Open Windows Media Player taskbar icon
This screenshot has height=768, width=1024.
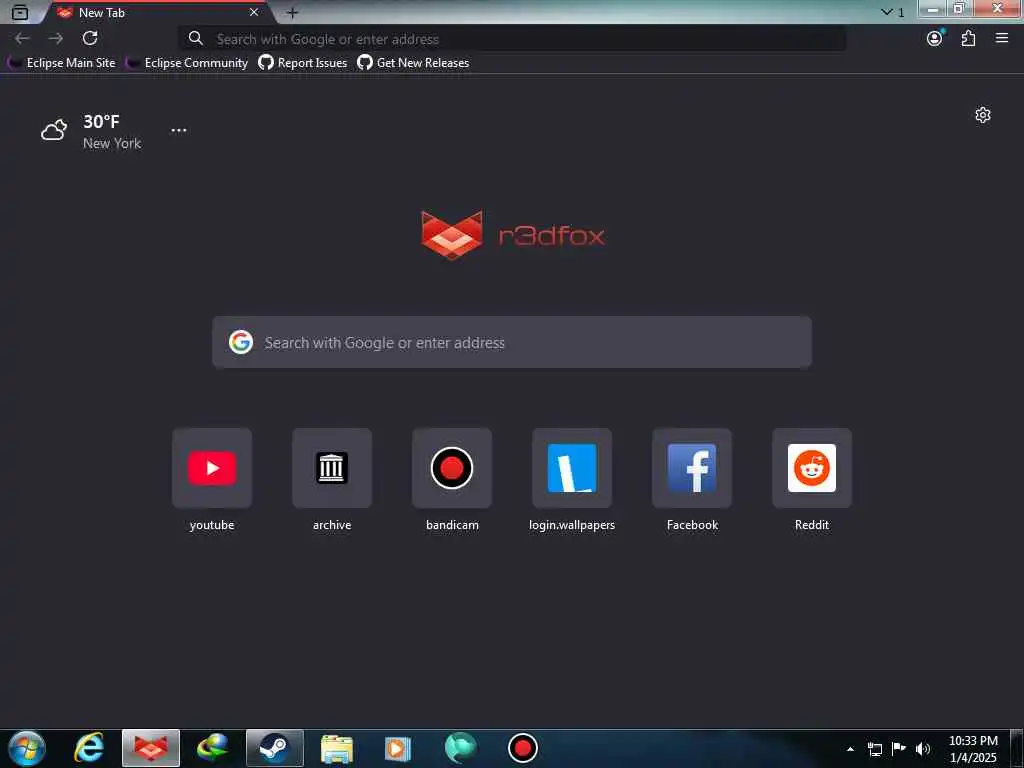pos(398,748)
